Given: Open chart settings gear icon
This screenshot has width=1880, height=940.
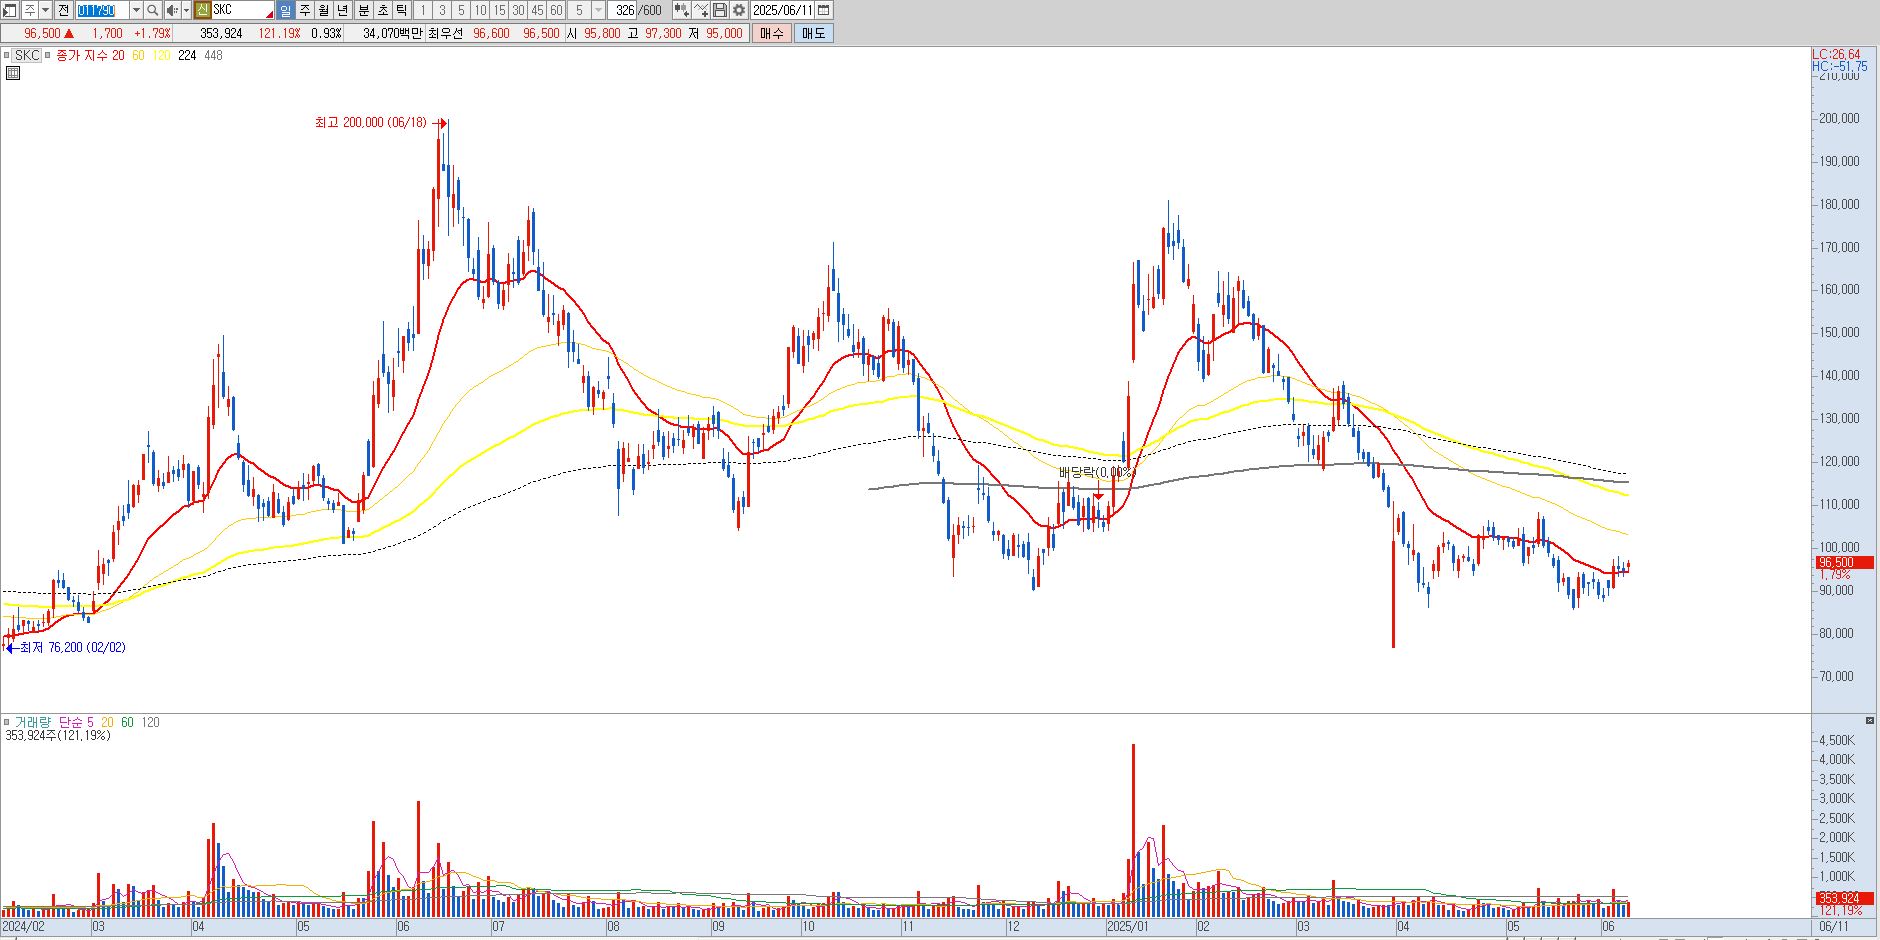Looking at the screenshot, I should pos(739,10).
